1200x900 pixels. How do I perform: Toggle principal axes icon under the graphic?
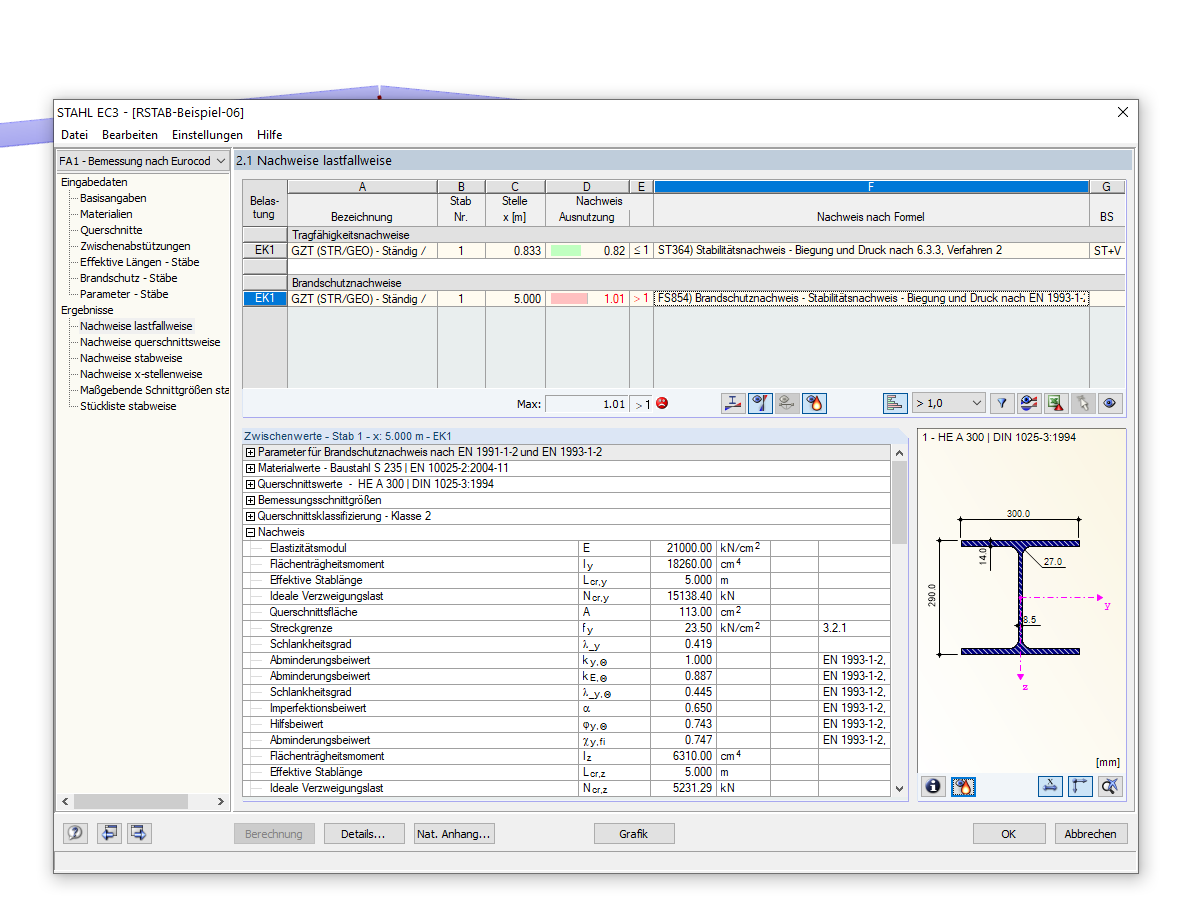click(x=1080, y=786)
